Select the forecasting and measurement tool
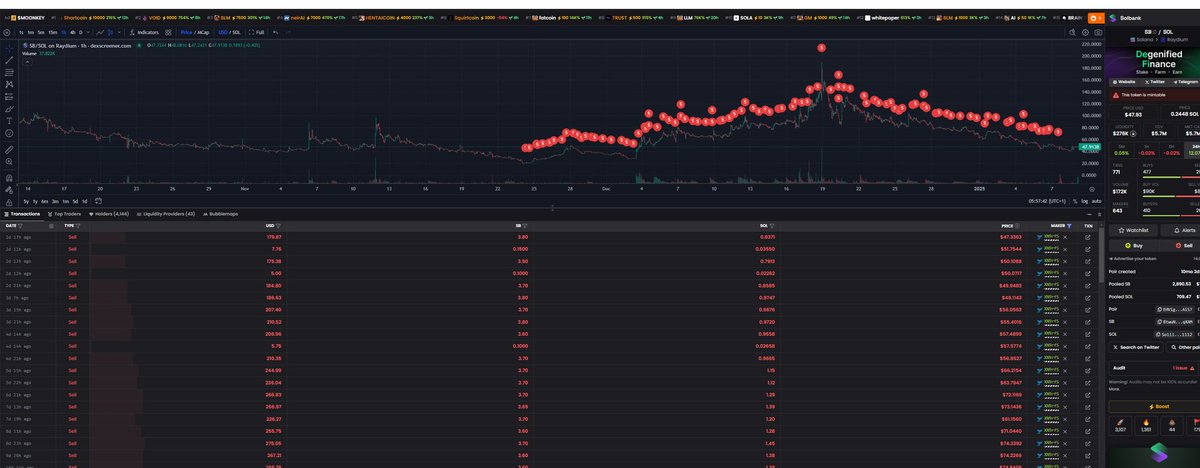This screenshot has width=1200, height=468. coord(9,96)
